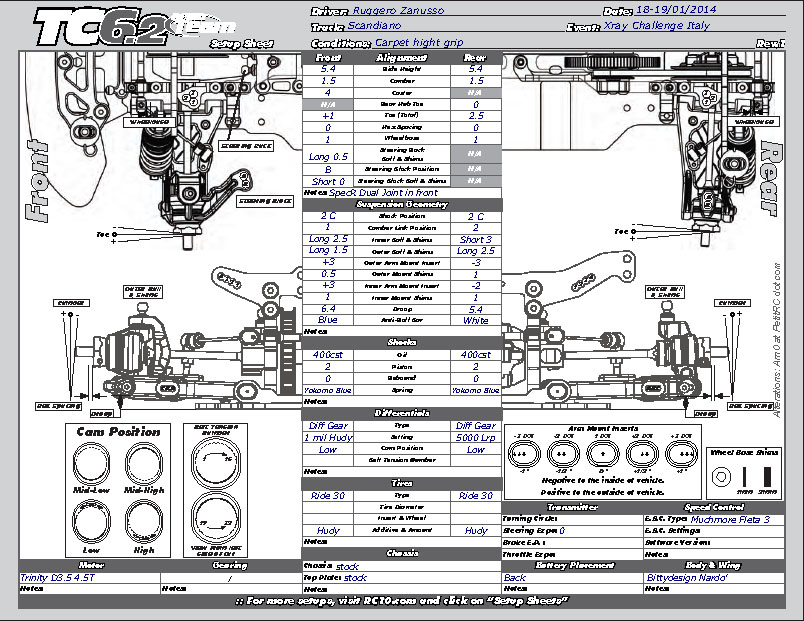
Task: Click the Battery Placement value Back
Action: (515, 578)
